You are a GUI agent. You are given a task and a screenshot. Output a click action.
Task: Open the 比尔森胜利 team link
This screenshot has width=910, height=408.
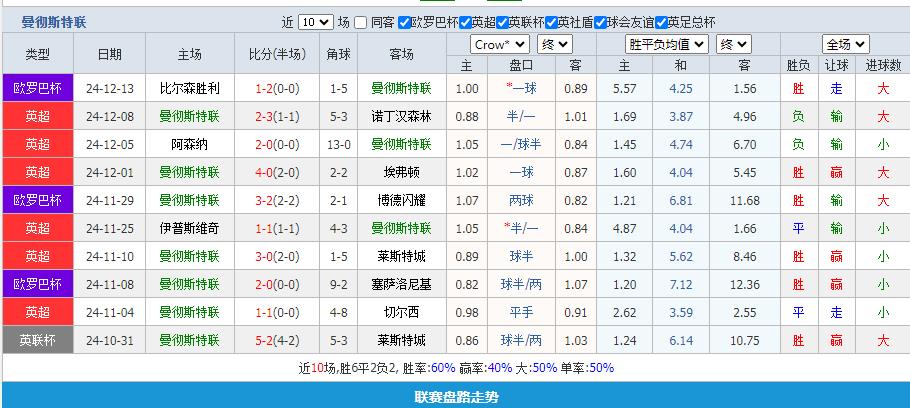point(189,88)
